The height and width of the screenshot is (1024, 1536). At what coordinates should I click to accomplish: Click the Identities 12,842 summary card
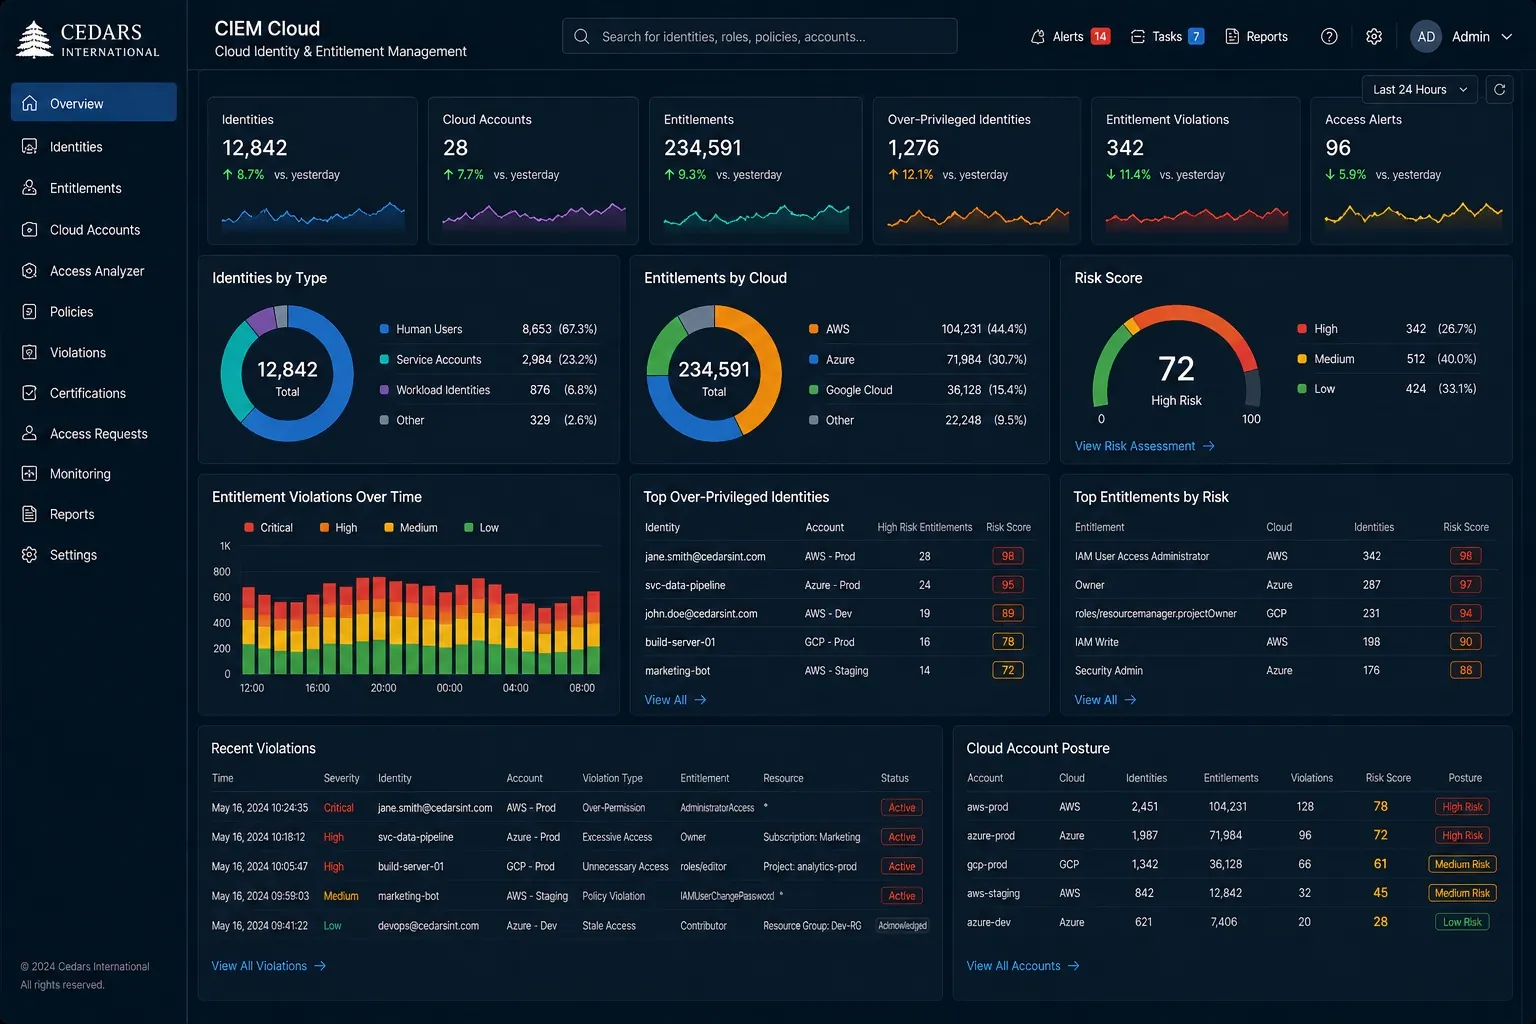(312, 170)
